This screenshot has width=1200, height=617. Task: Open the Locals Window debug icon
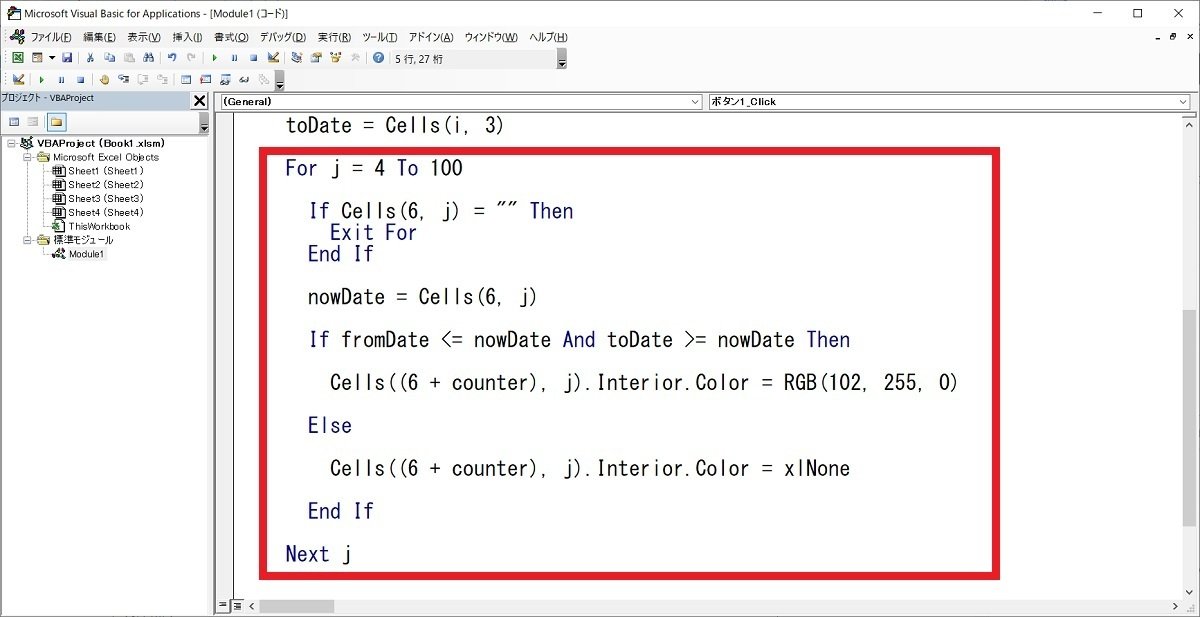point(185,80)
